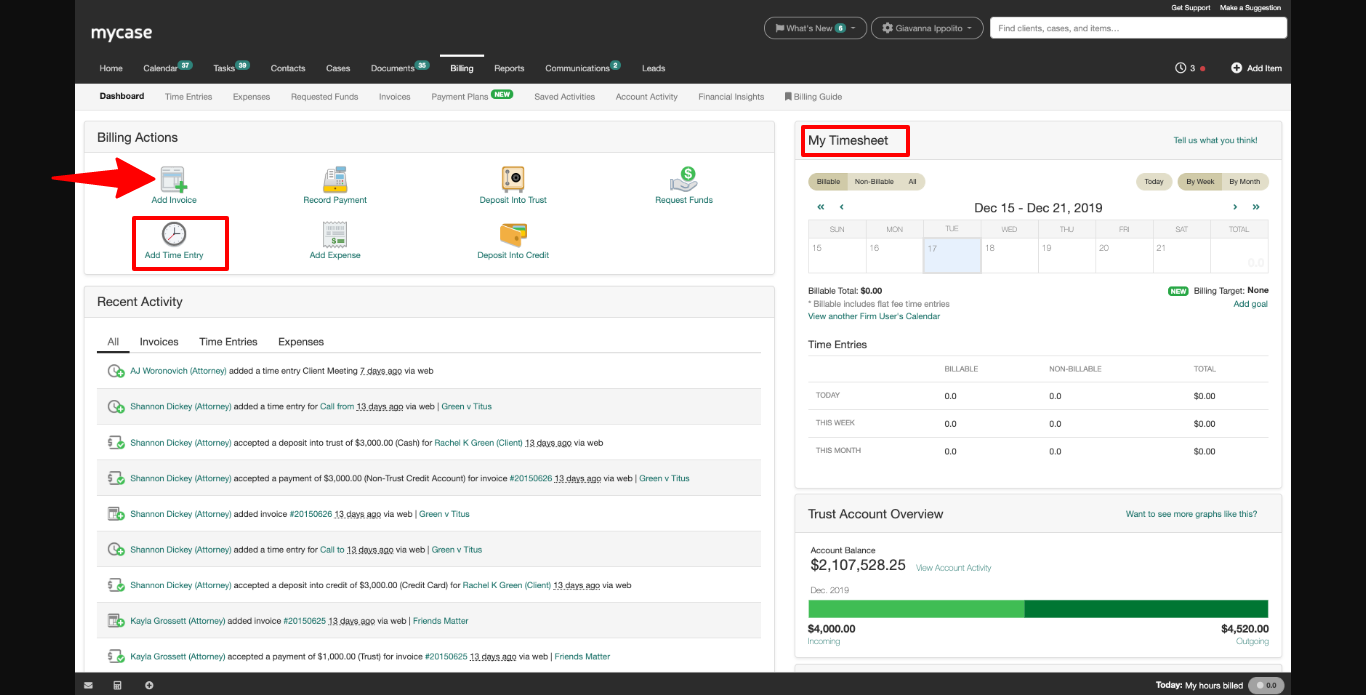Click the calculator icon in the bottom bar
Viewport: 1366px width, 695px height.
click(117, 685)
